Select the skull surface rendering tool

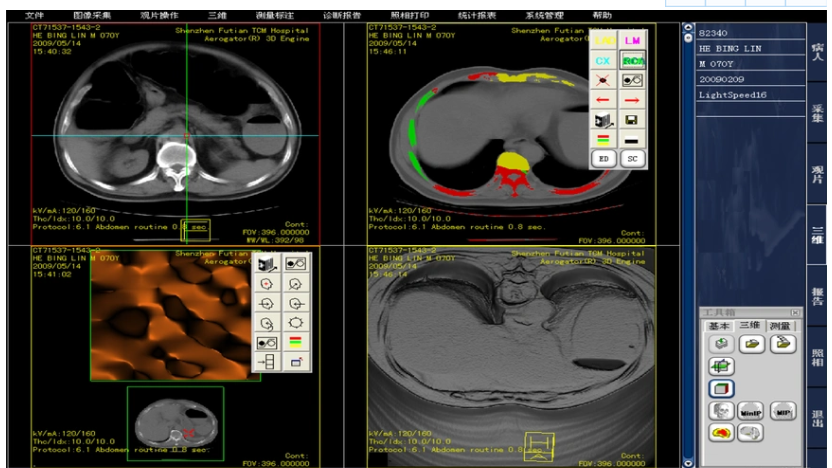721,411
